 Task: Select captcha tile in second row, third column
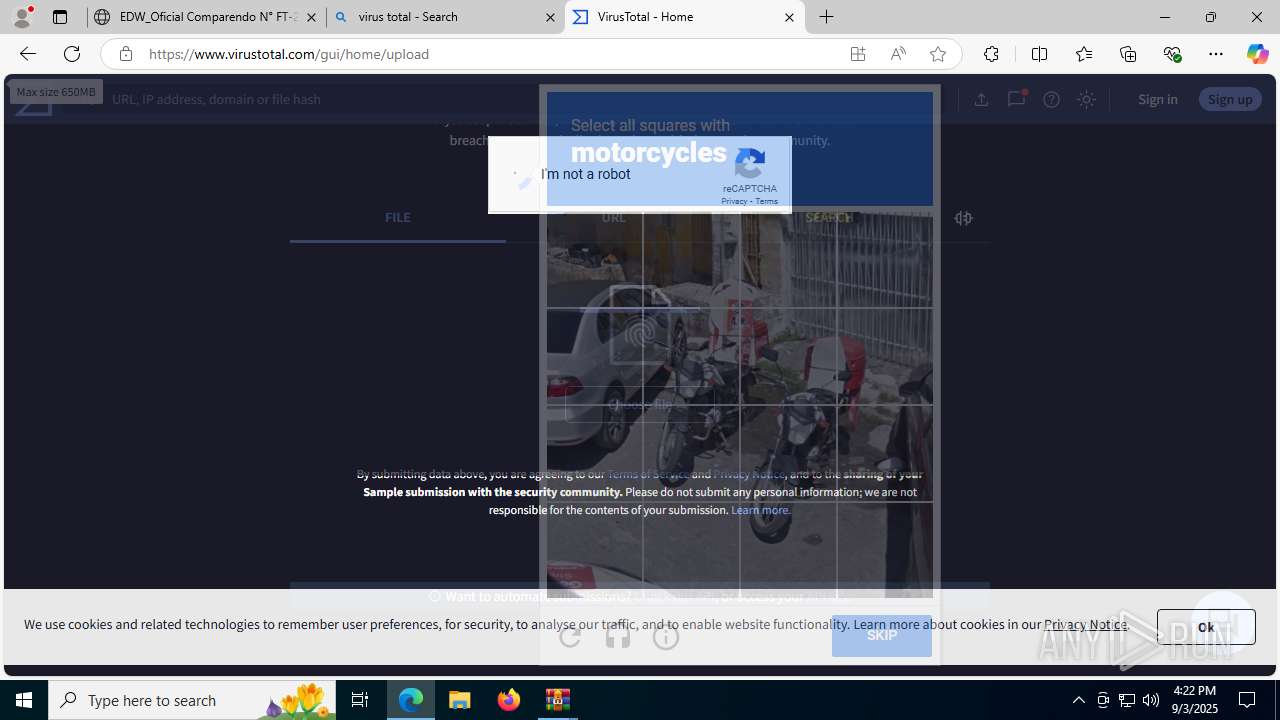(x=788, y=356)
